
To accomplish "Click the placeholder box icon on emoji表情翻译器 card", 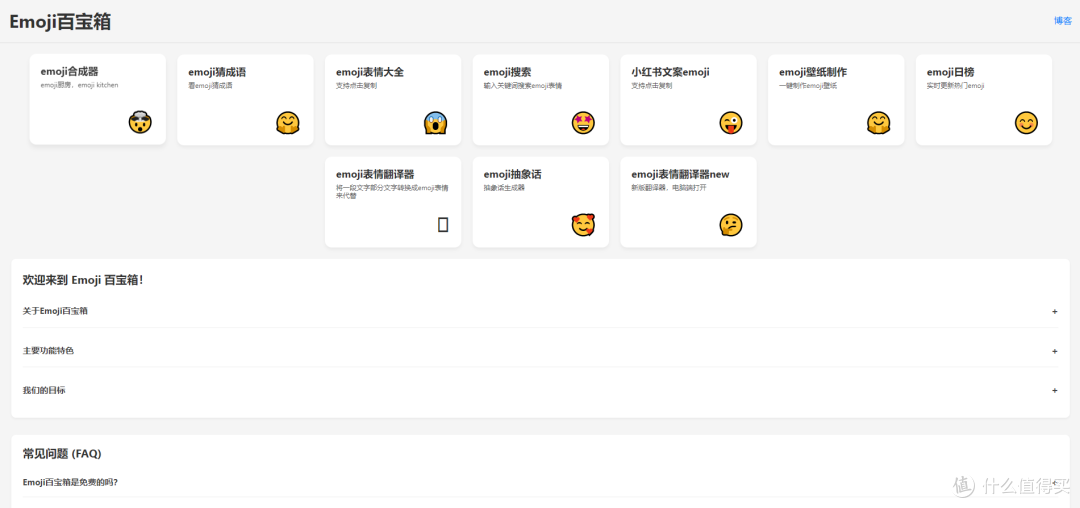I will (443, 224).
